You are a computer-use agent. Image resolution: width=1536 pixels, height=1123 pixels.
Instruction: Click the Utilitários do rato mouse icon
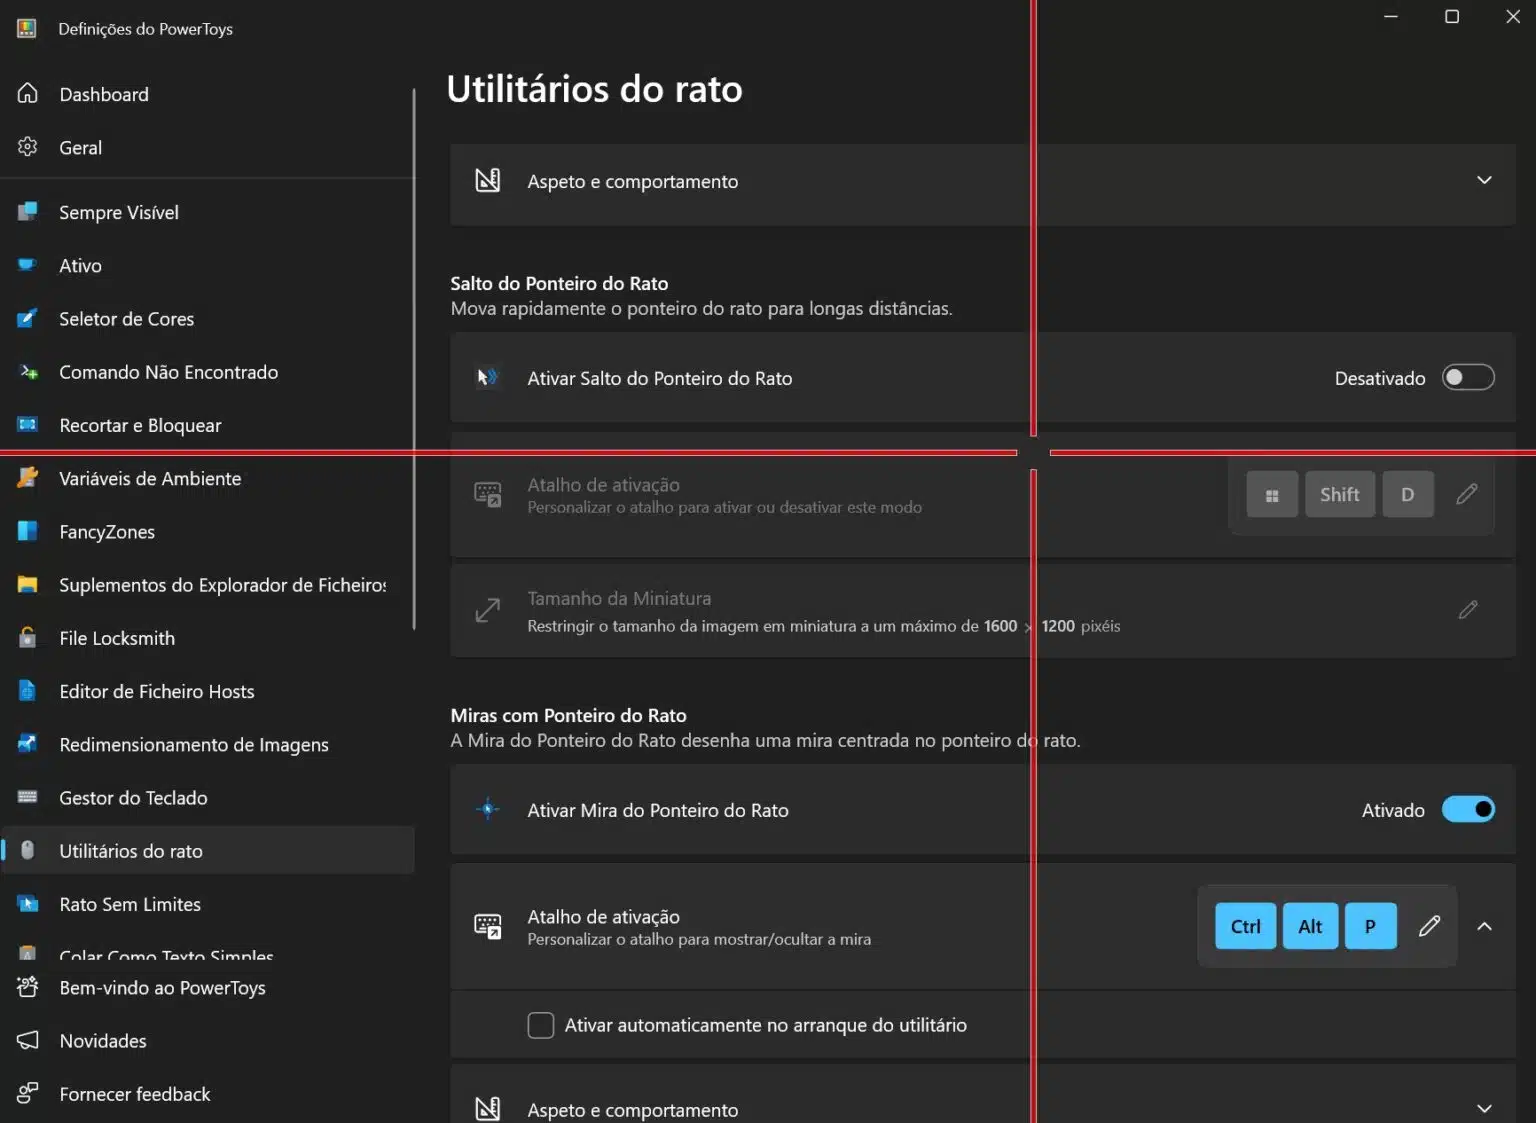coord(28,850)
